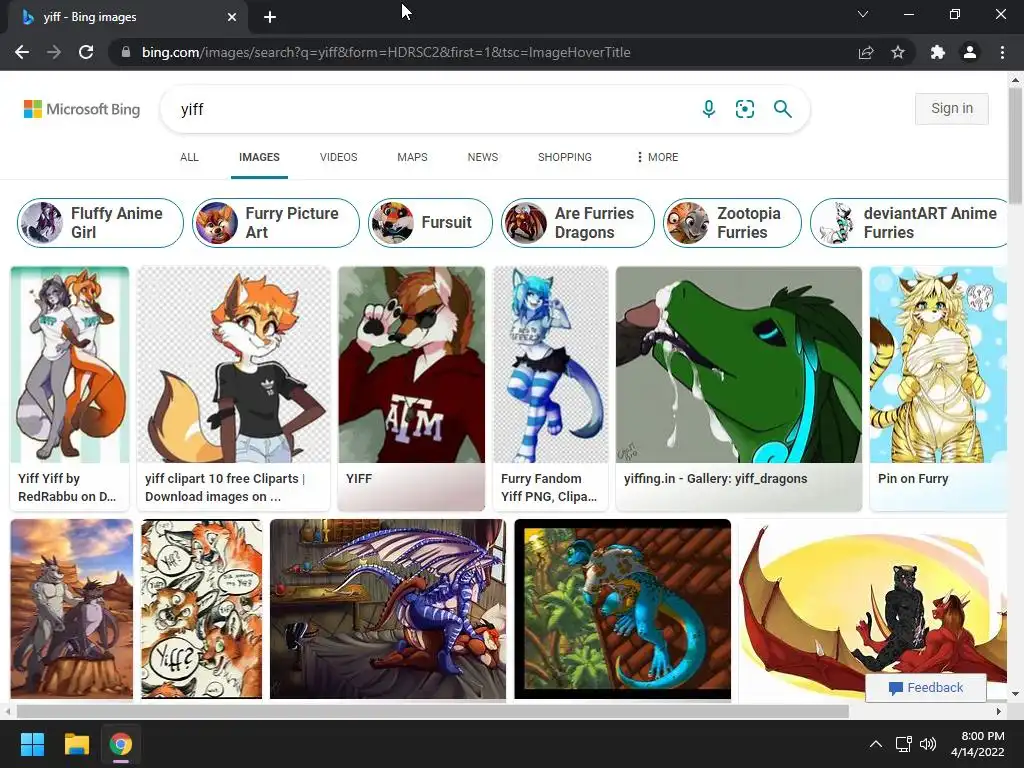The height and width of the screenshot is (768, 1024).
Task: Go back with the browser back arrow
Action: point(22,52)
